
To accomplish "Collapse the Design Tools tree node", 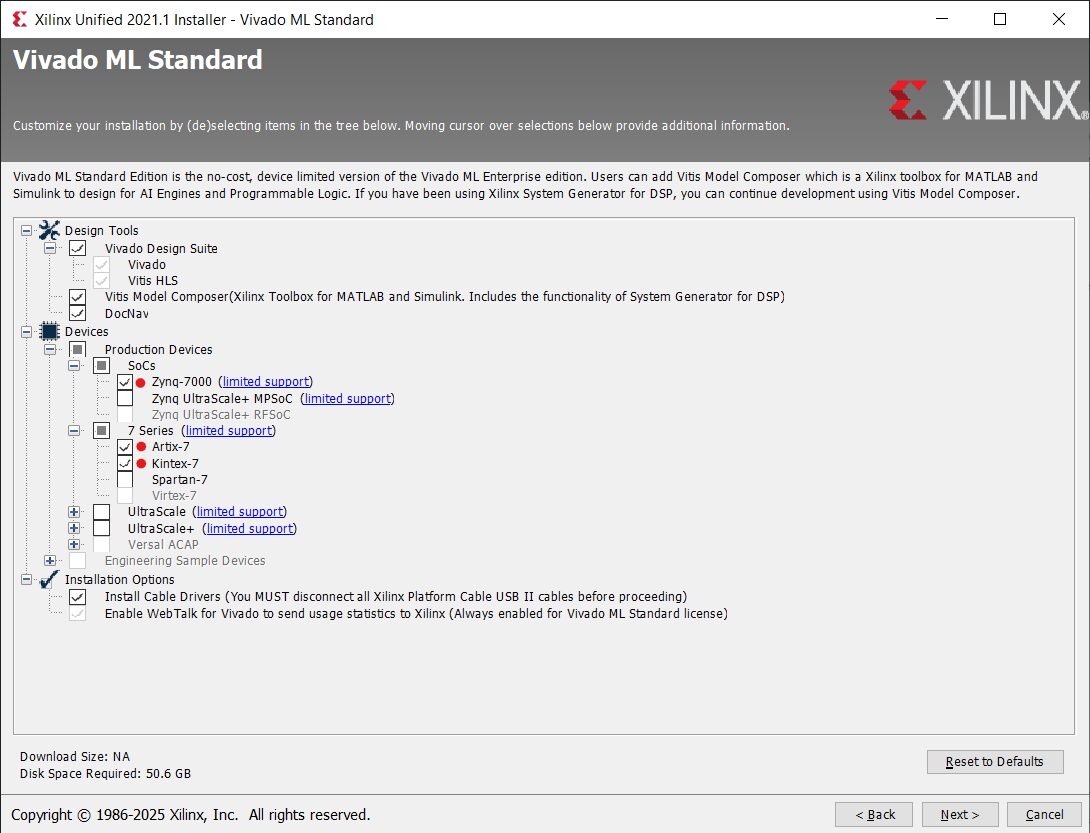I will tap(26, 230).
